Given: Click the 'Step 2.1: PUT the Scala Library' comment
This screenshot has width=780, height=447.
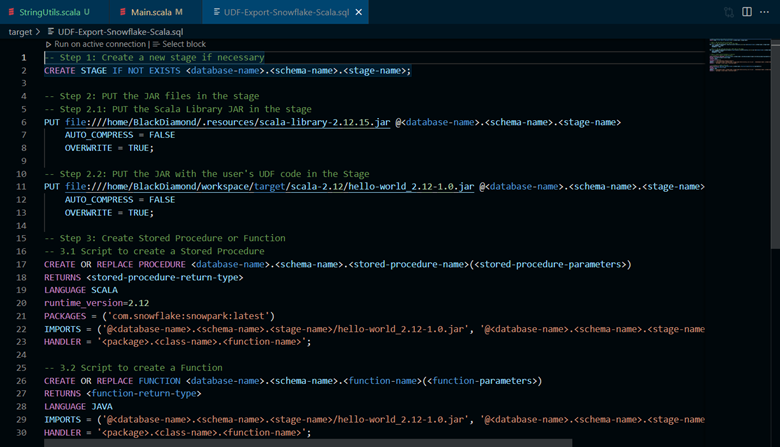Looking at the screenshot, I should (178, 109).
